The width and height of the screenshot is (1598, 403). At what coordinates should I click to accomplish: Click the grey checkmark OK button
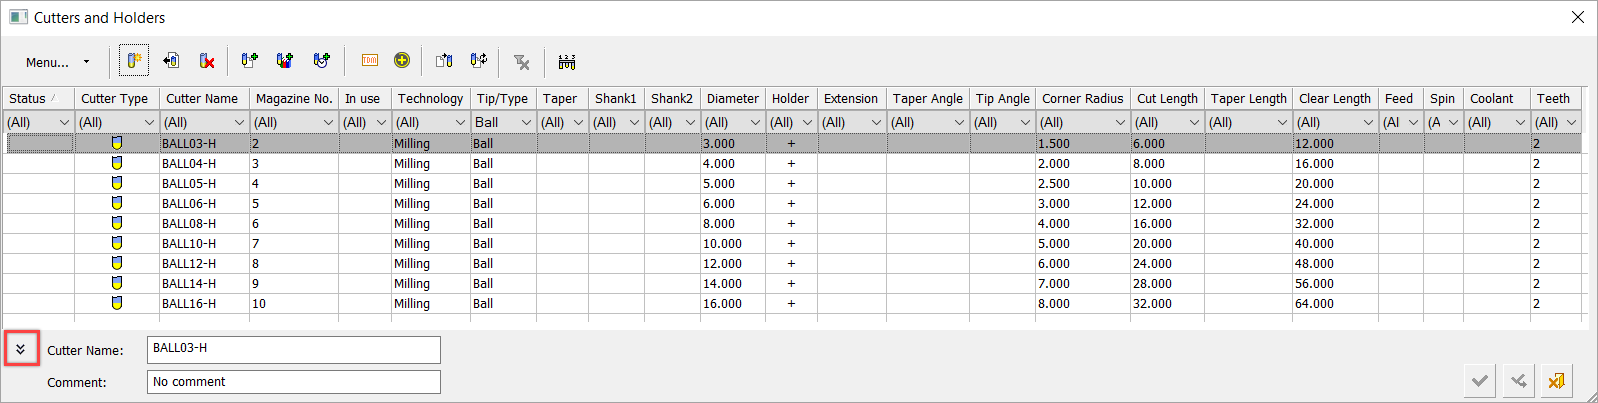[x=1480, y=381]
